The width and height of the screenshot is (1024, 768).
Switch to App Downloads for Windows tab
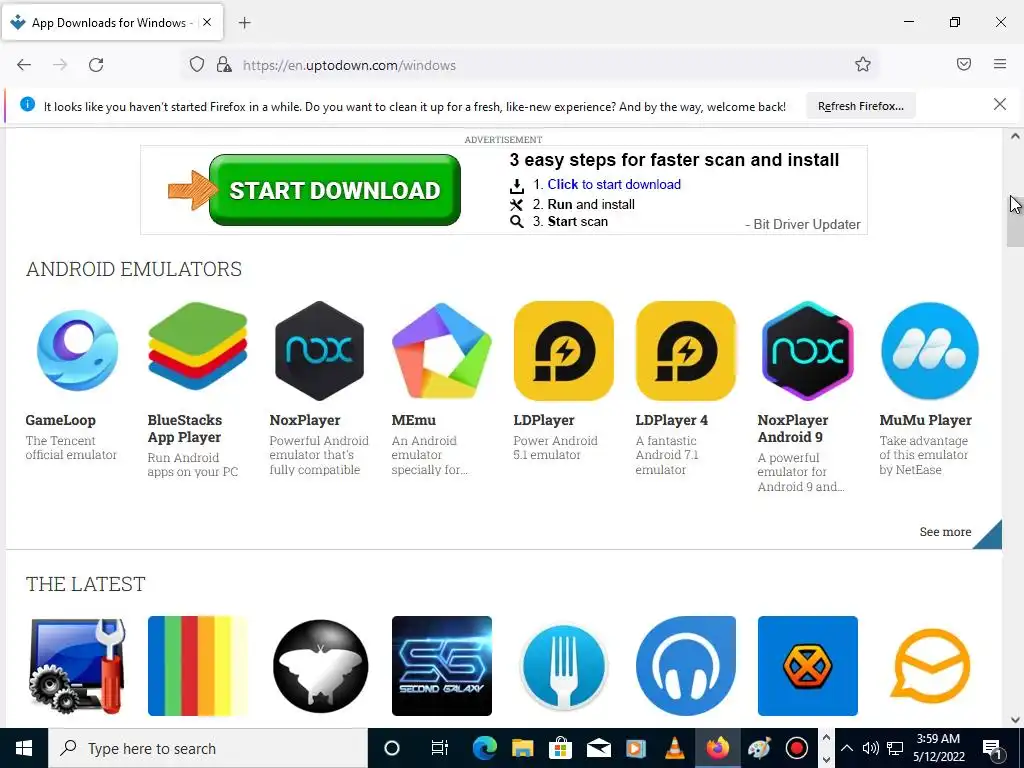112,22
